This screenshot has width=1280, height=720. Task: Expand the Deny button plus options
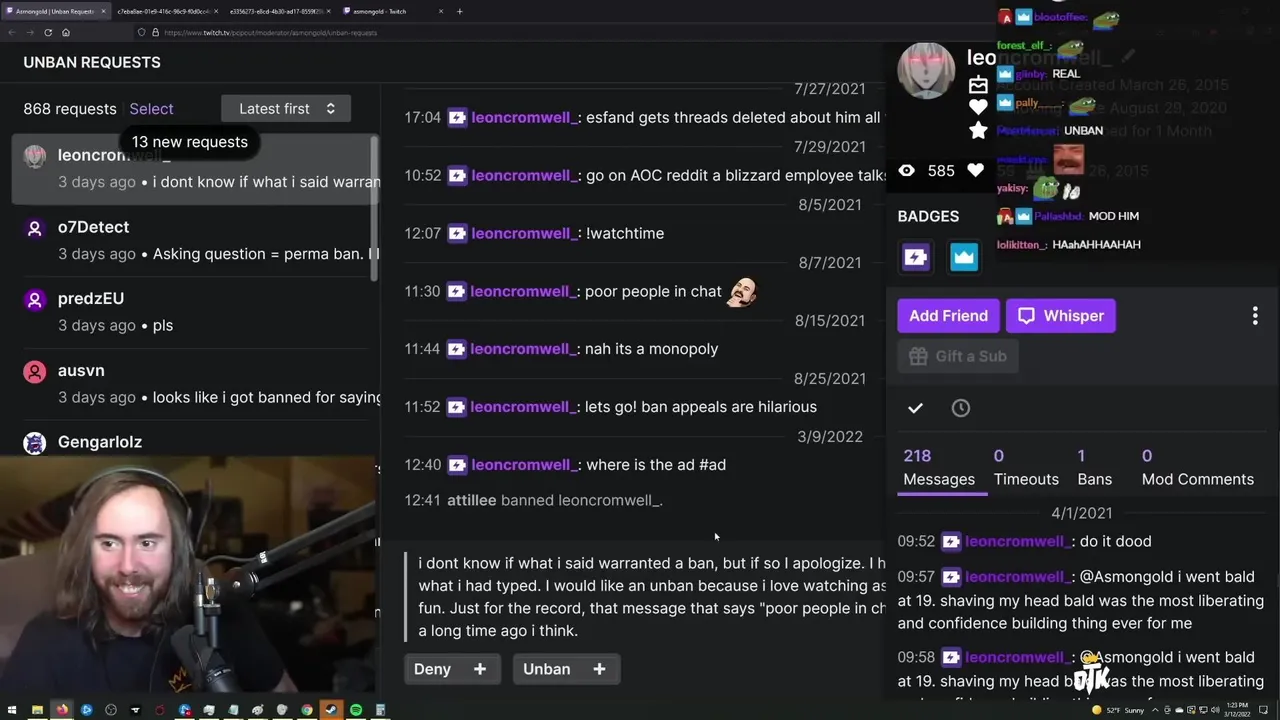tap(480, 669)
